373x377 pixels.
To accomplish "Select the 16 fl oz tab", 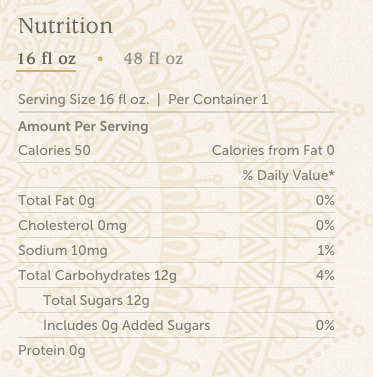I will click(x=47, y=59).
